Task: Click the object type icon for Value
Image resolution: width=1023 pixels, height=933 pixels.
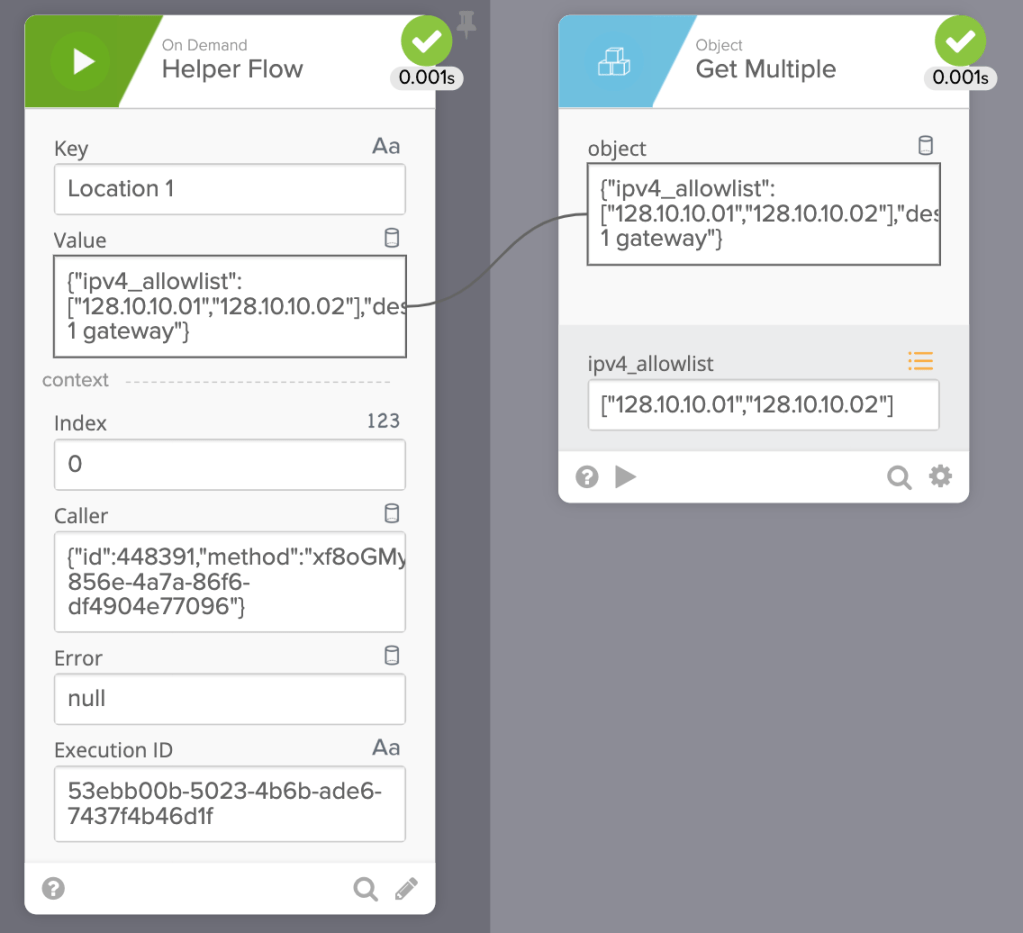Action: (x=392, y=238)
